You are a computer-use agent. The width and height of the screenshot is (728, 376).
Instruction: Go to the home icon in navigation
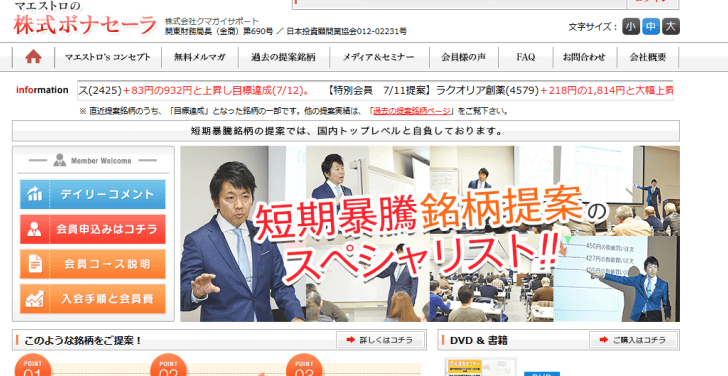tap(33, 57)
